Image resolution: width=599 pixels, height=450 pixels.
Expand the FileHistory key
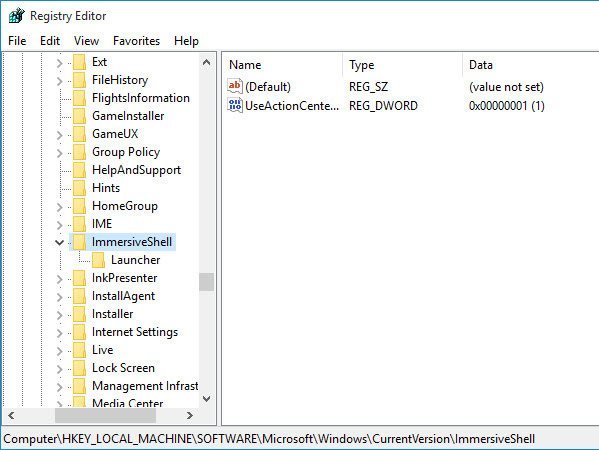tap(59, 81)
